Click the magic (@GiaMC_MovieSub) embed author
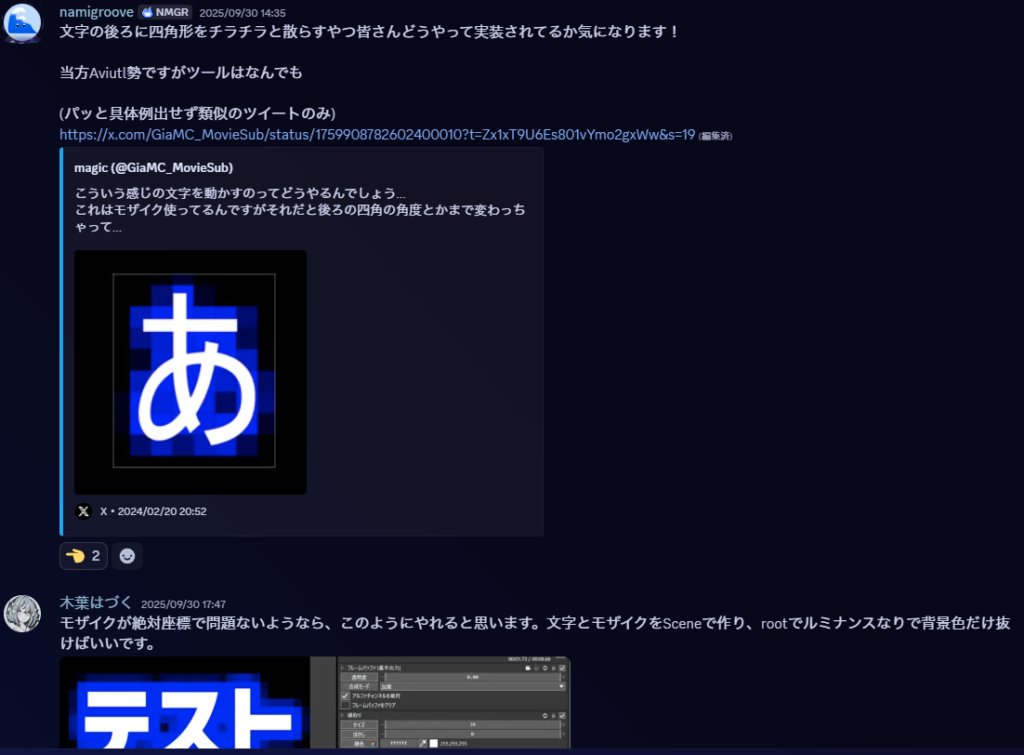The image size is (1024, 755). point(153,168)
